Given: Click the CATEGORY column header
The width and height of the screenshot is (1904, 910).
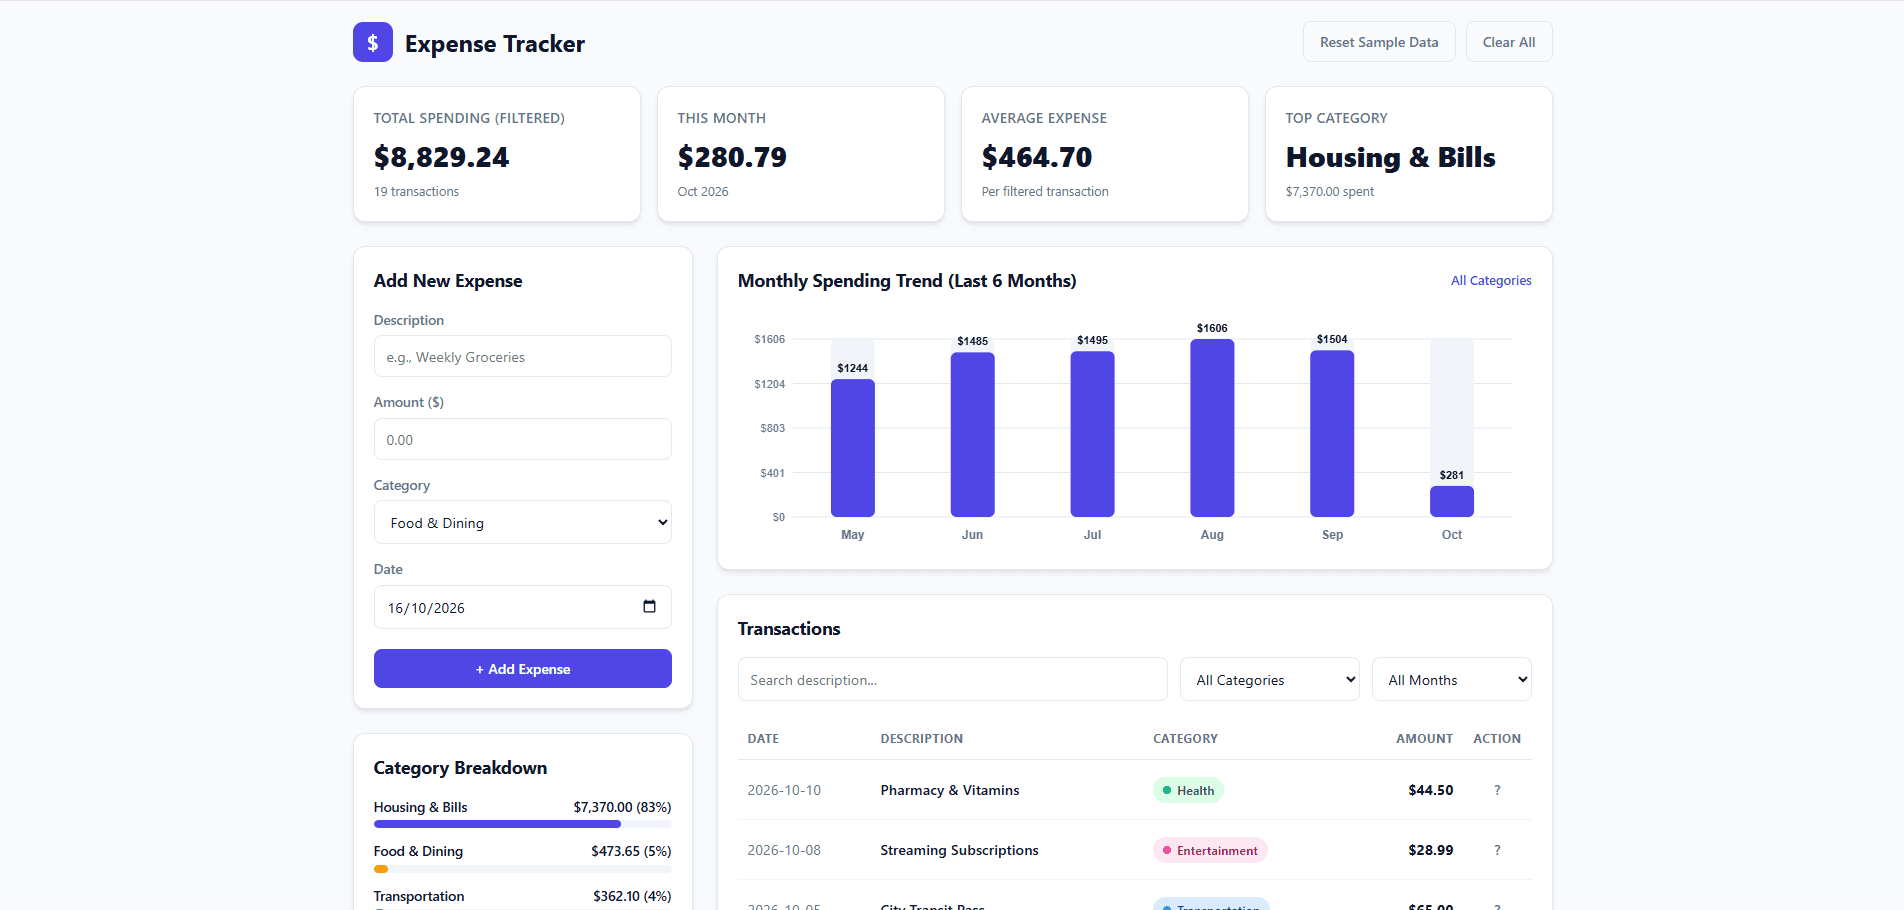Looking at the screenshot, I should [1185, 739].
